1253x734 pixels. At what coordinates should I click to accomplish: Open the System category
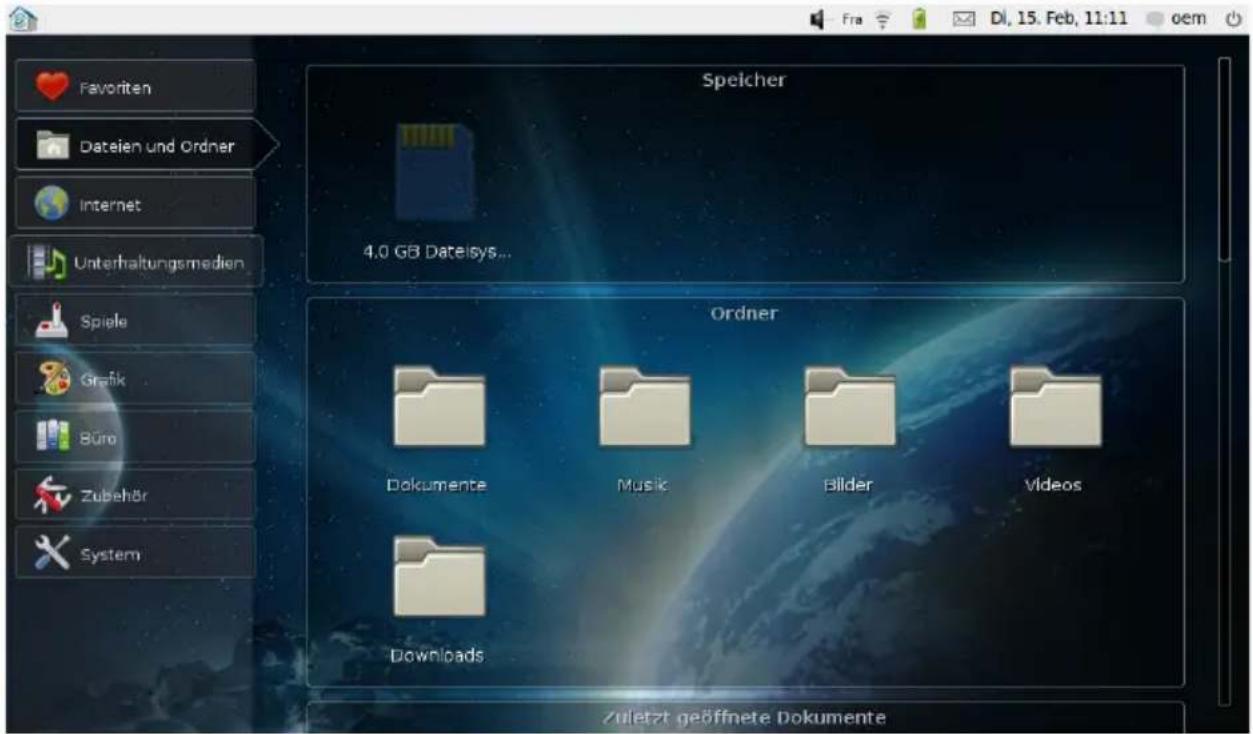pos(135,553)
